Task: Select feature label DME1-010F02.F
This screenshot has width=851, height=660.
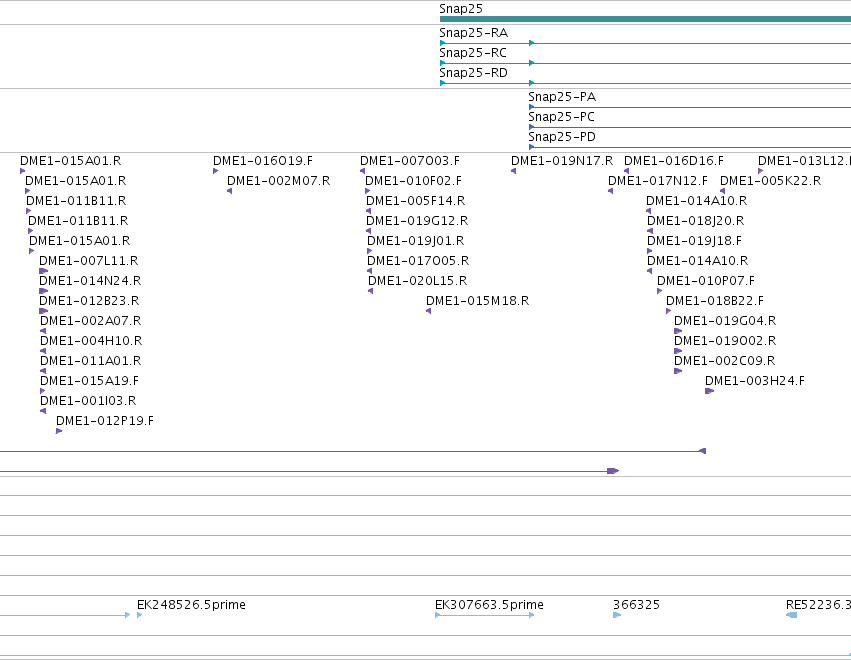Action: [413, 181]
